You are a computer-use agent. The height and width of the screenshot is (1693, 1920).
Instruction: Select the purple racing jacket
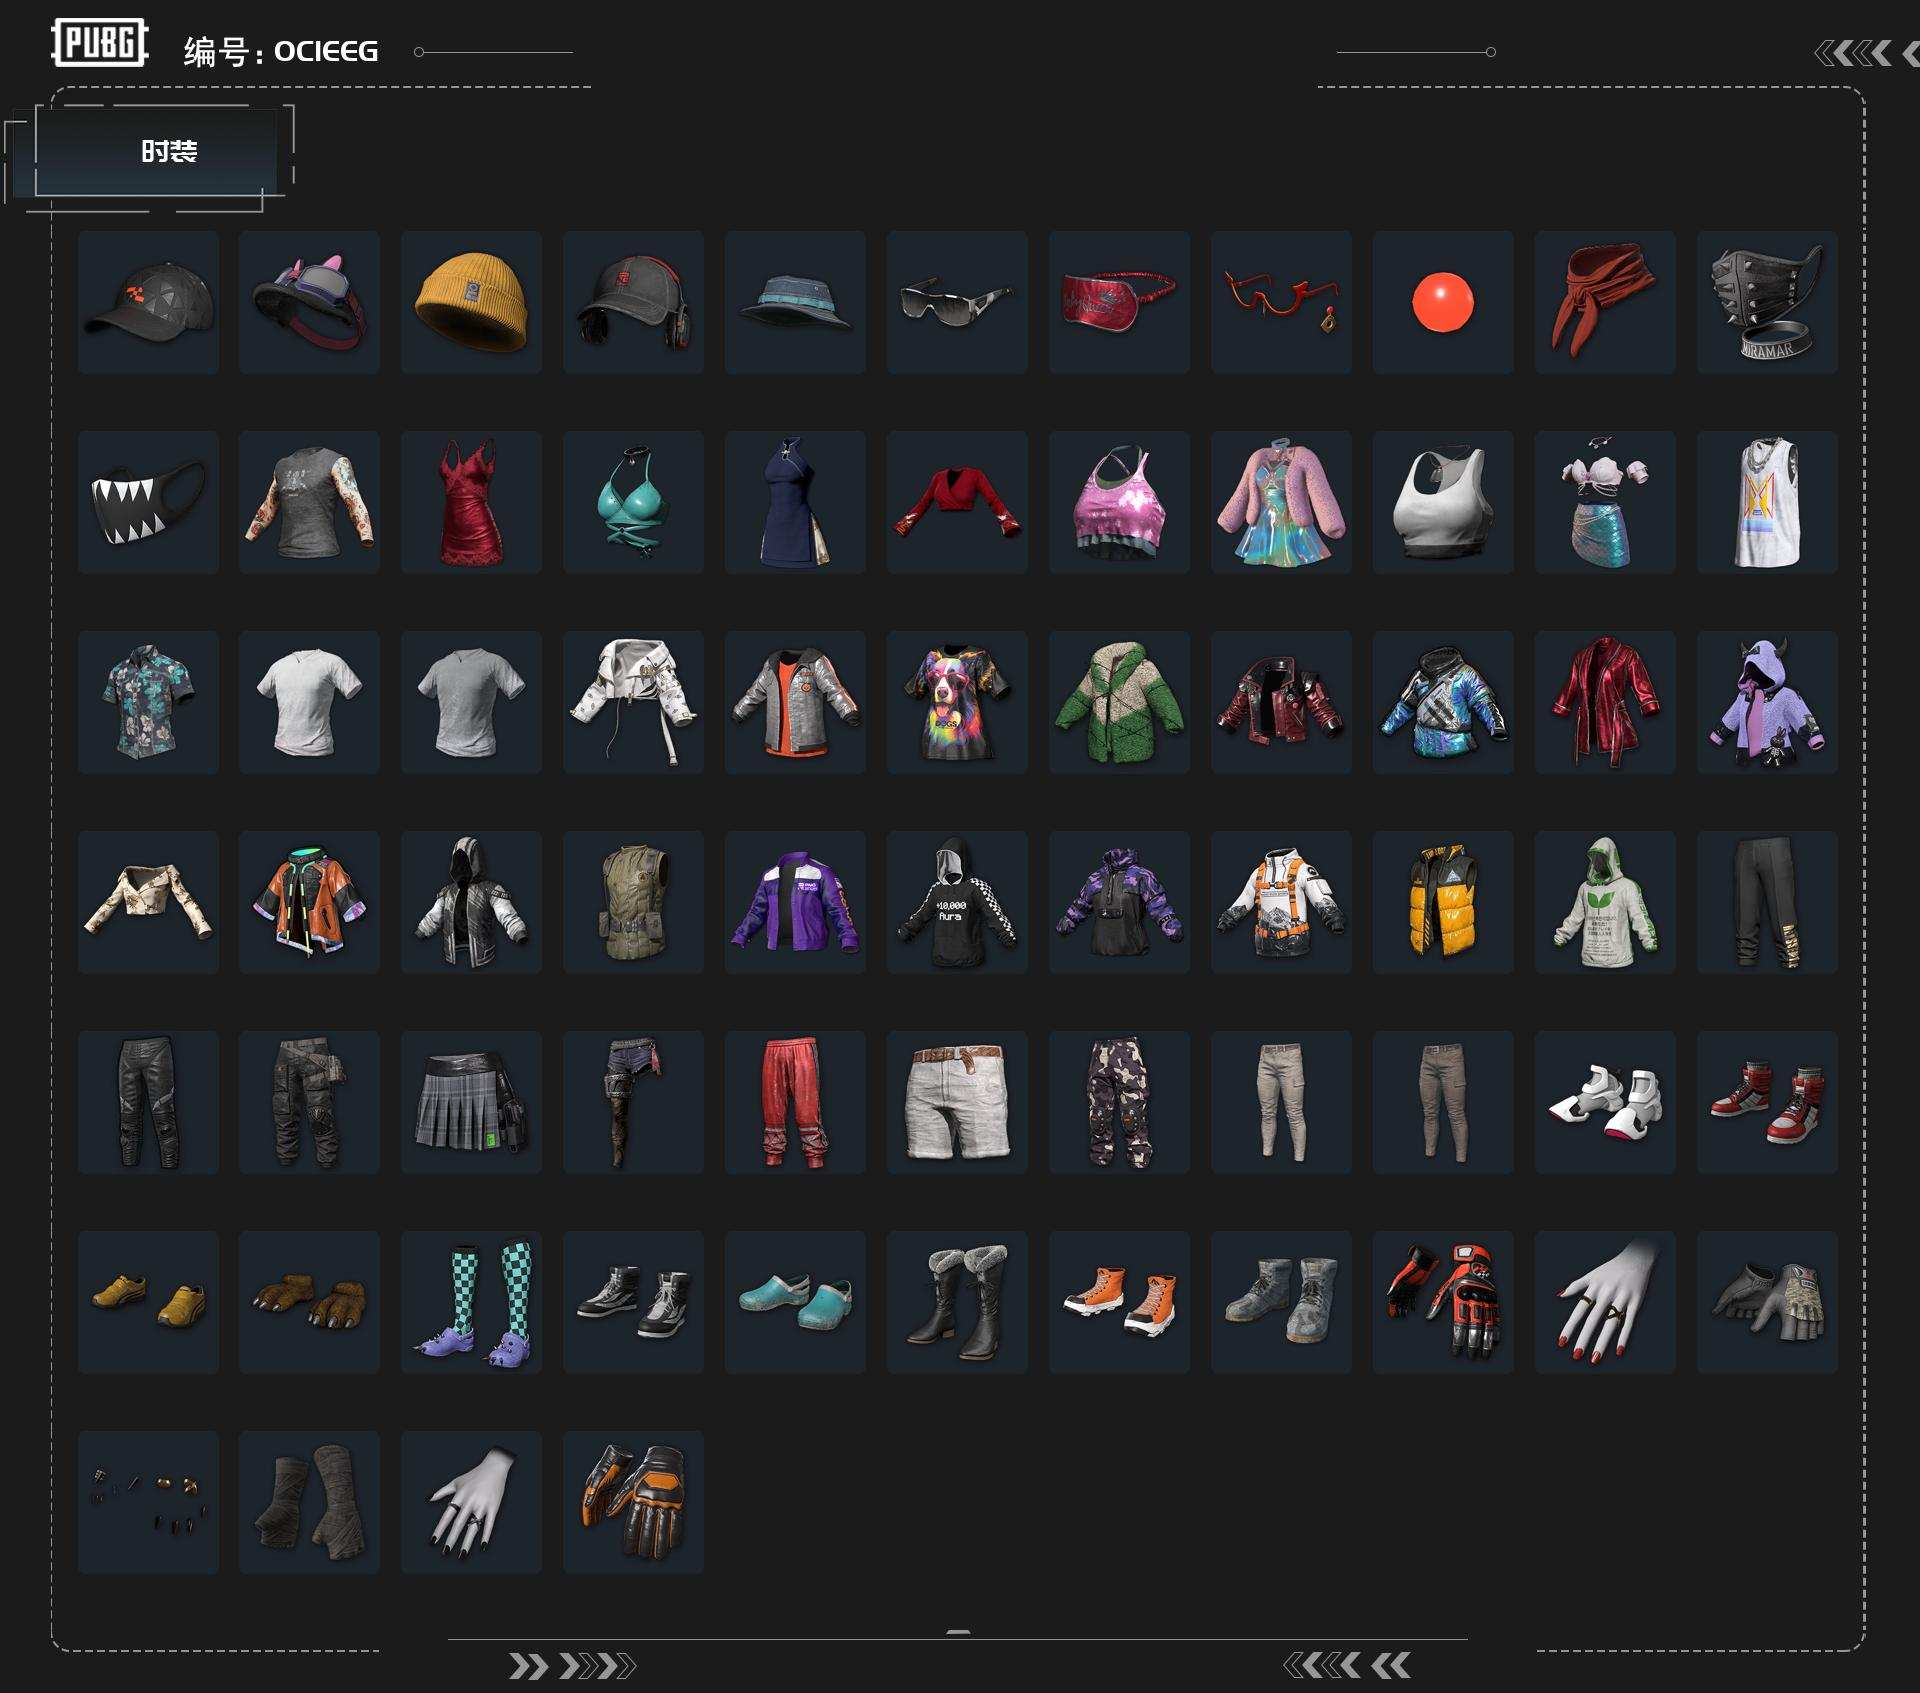[795, 902]
